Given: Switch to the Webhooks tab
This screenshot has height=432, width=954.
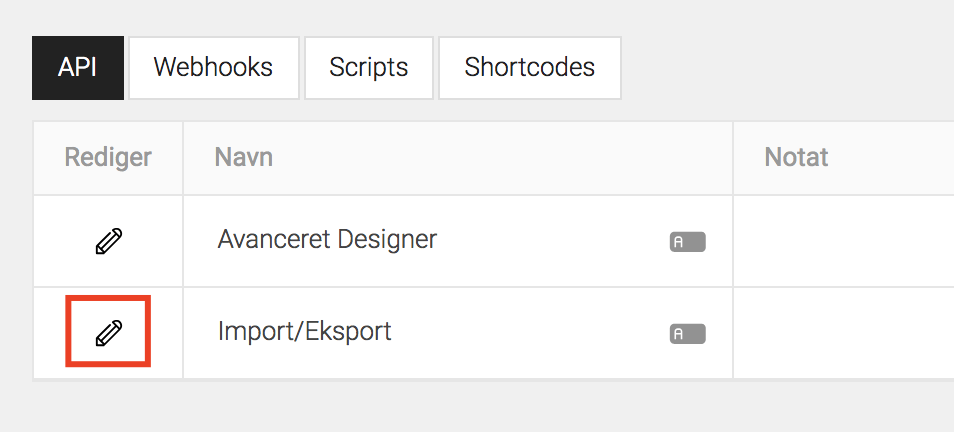Looking at the screenshot, I should (x=214, y=68).
